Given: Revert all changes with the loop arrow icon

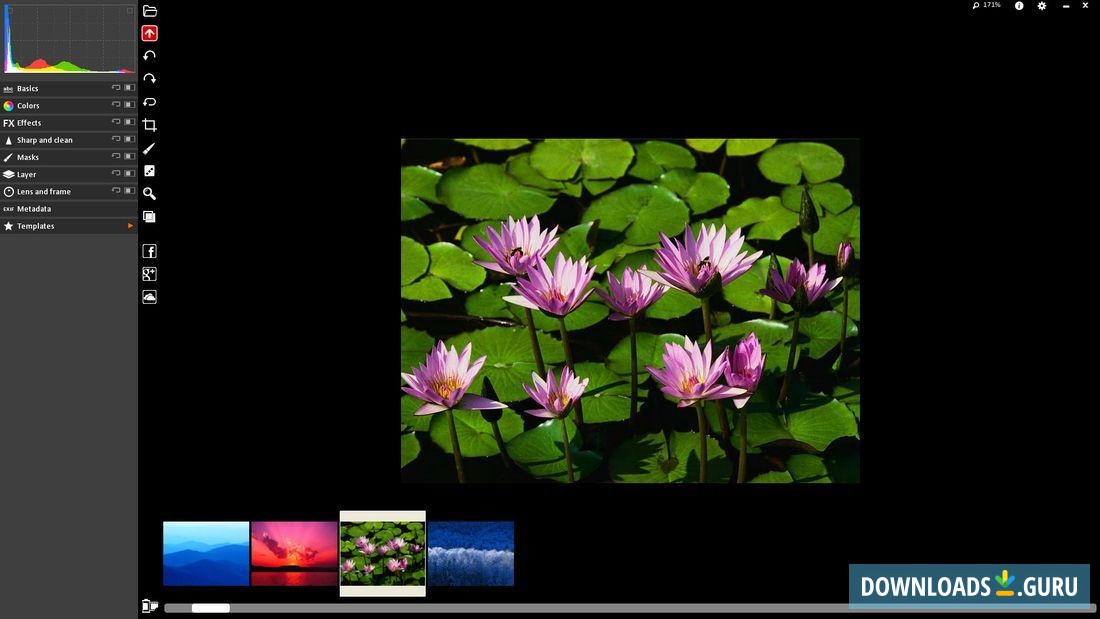Looking at the screenshot, I should tap(149, 102).
